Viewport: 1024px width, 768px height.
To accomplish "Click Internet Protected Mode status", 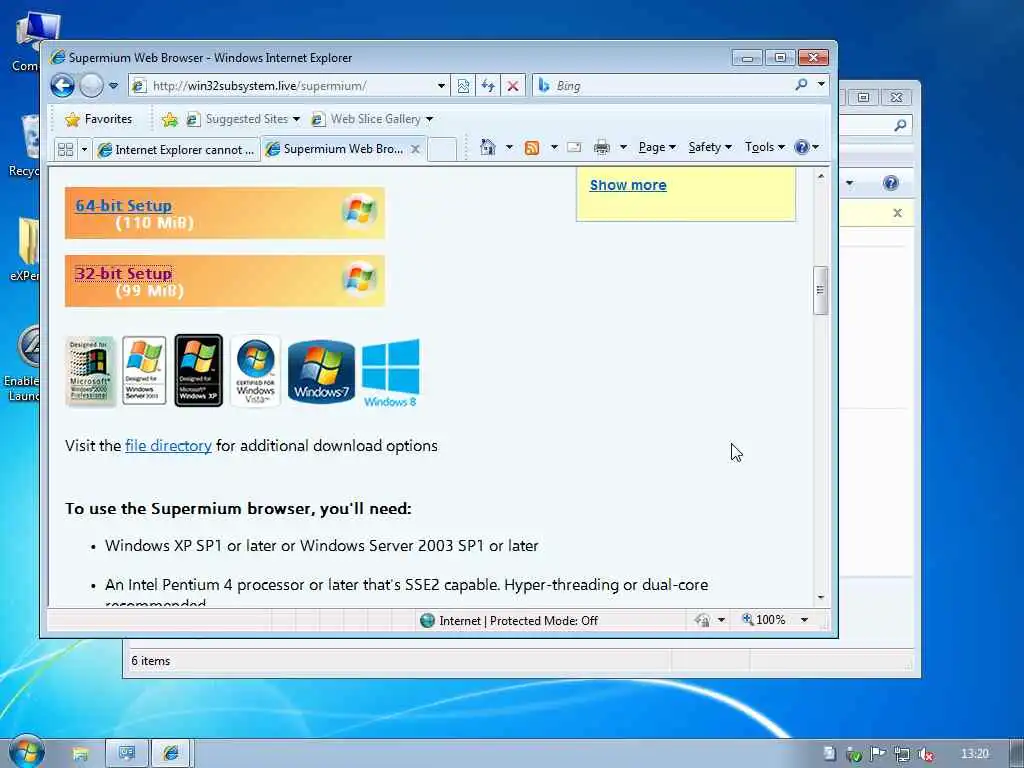I will [x=509, y=620].
